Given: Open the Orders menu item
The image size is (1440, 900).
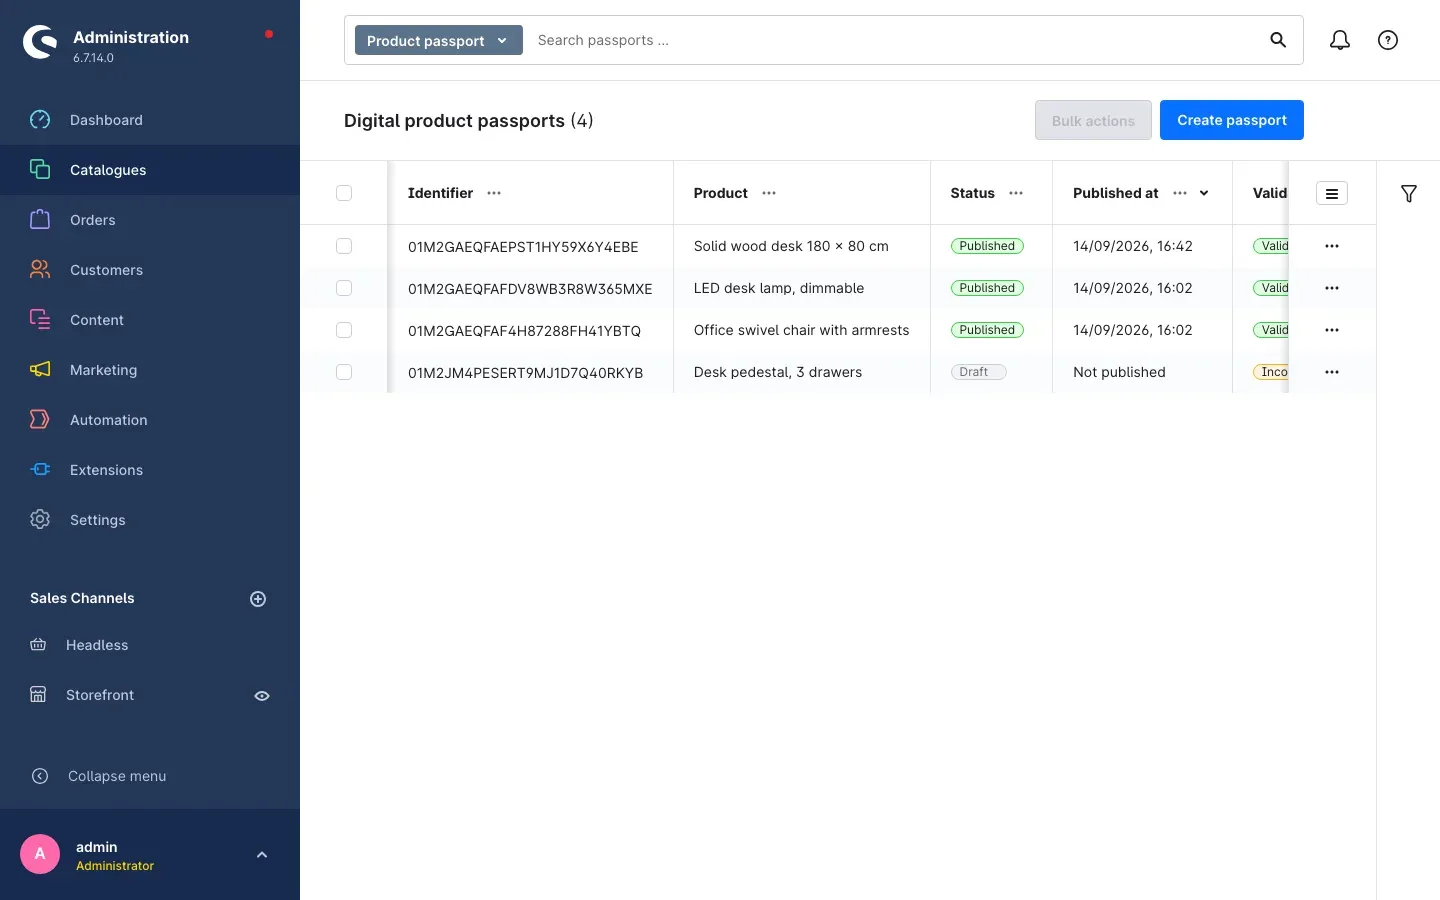Looking at the screenshot, I should (150, 220).
